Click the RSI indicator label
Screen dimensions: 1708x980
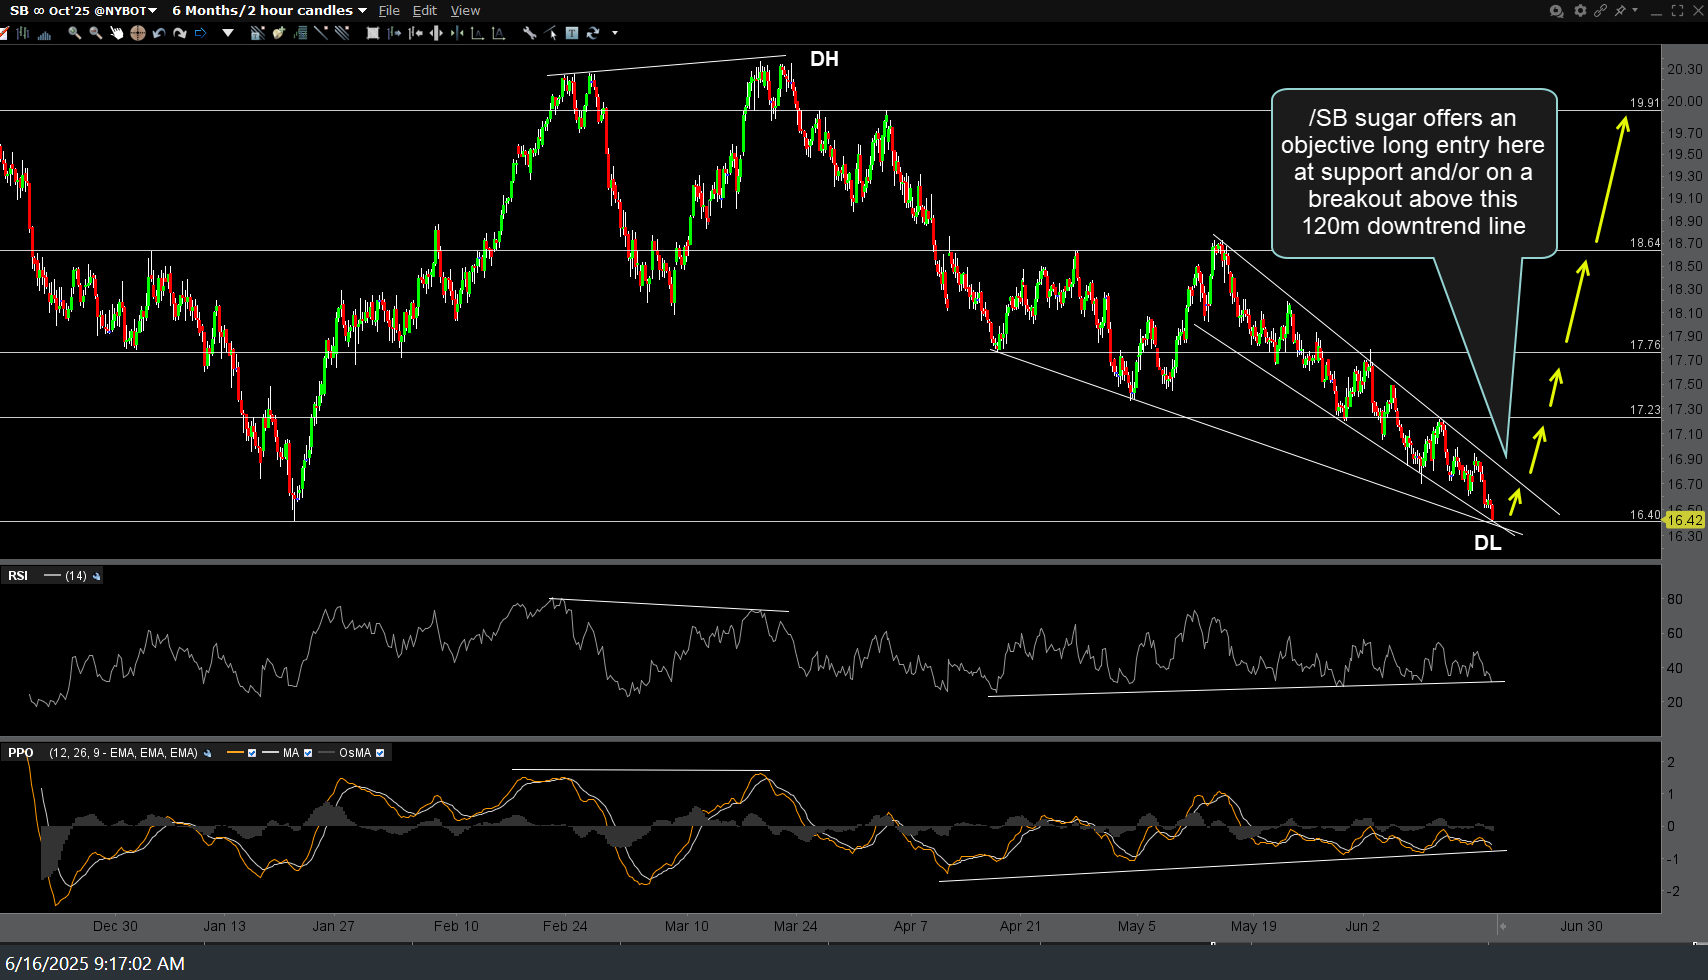pyautogui.click(x=18, y=576)
